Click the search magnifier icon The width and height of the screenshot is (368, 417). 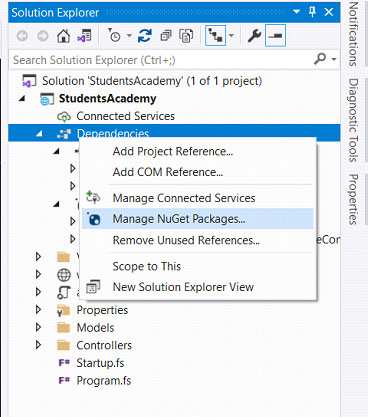320,59
